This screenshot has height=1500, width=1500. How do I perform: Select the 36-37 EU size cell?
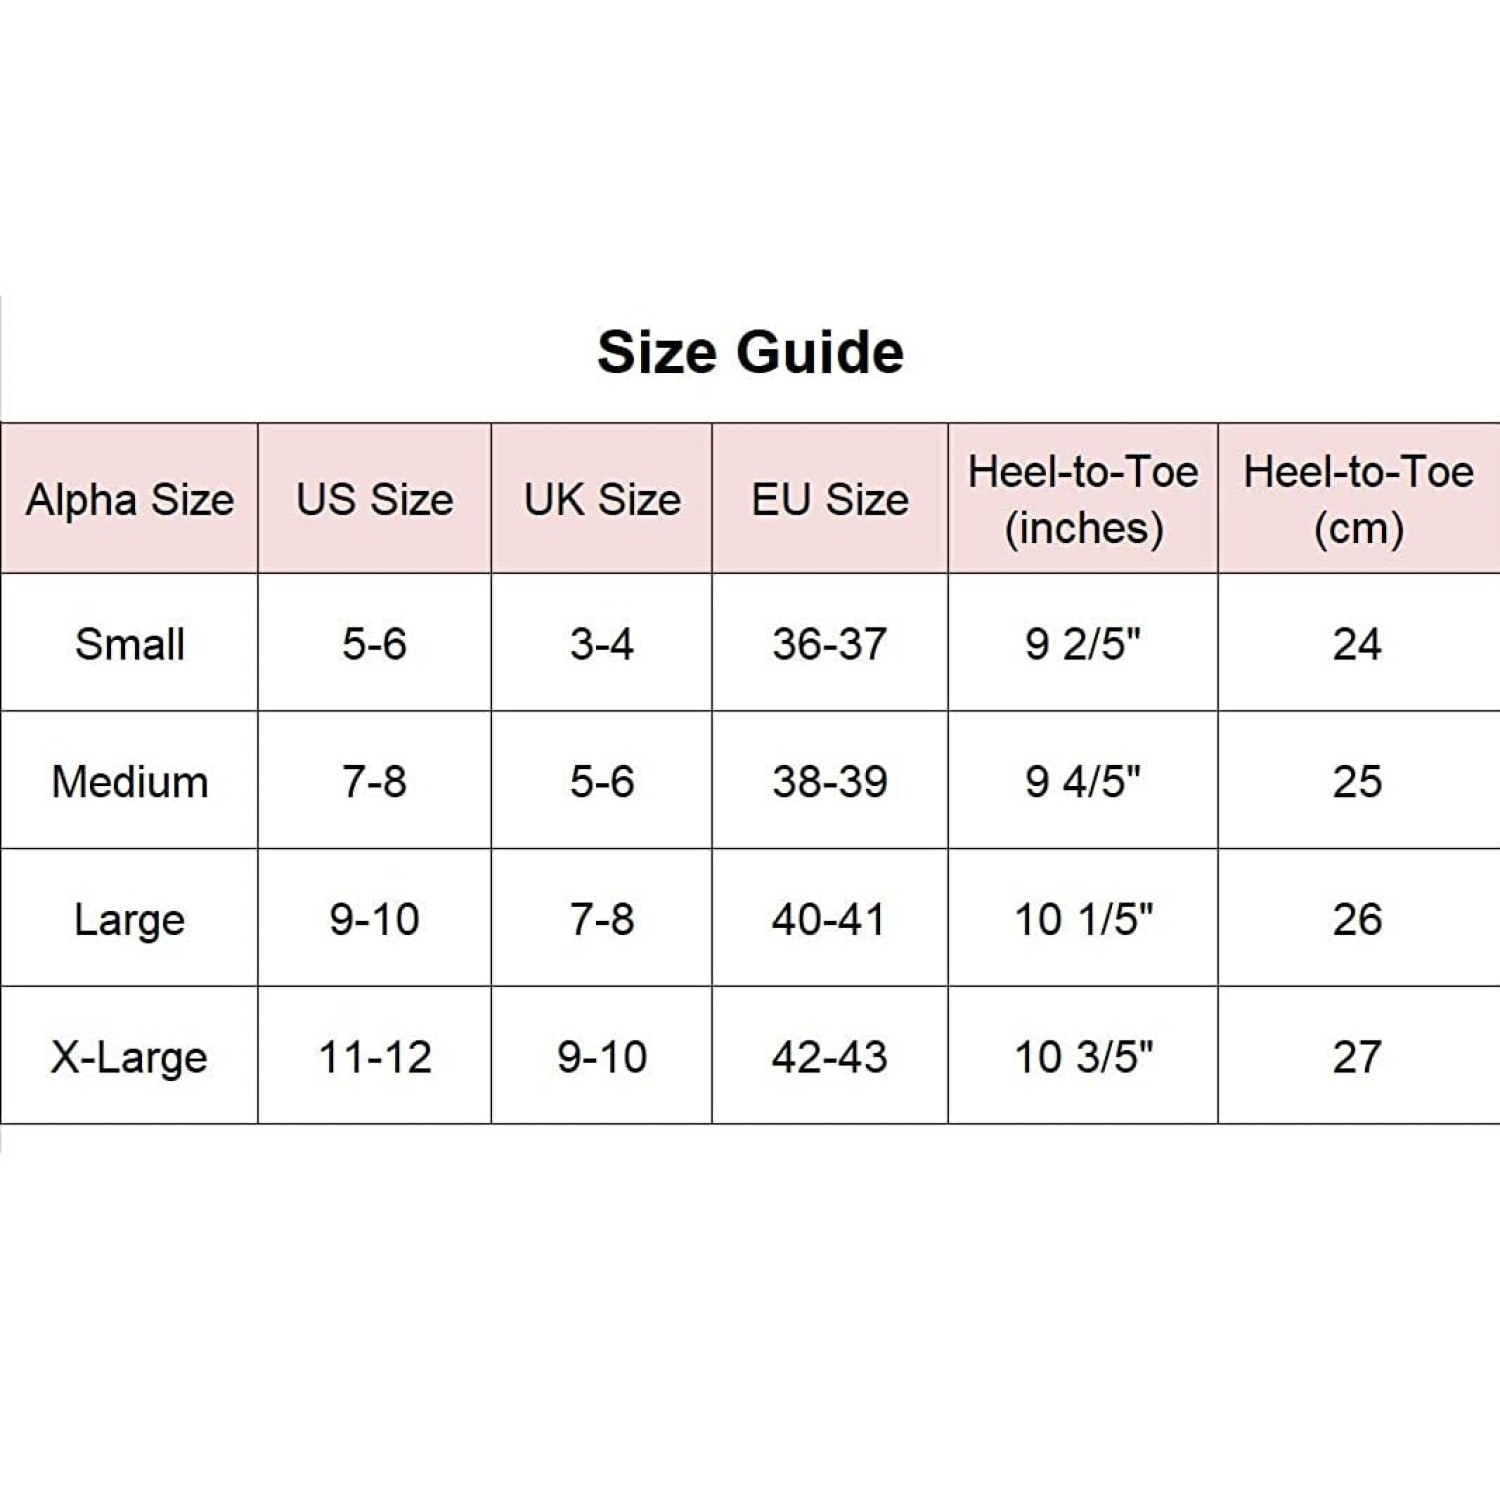(x=830, y=644)
